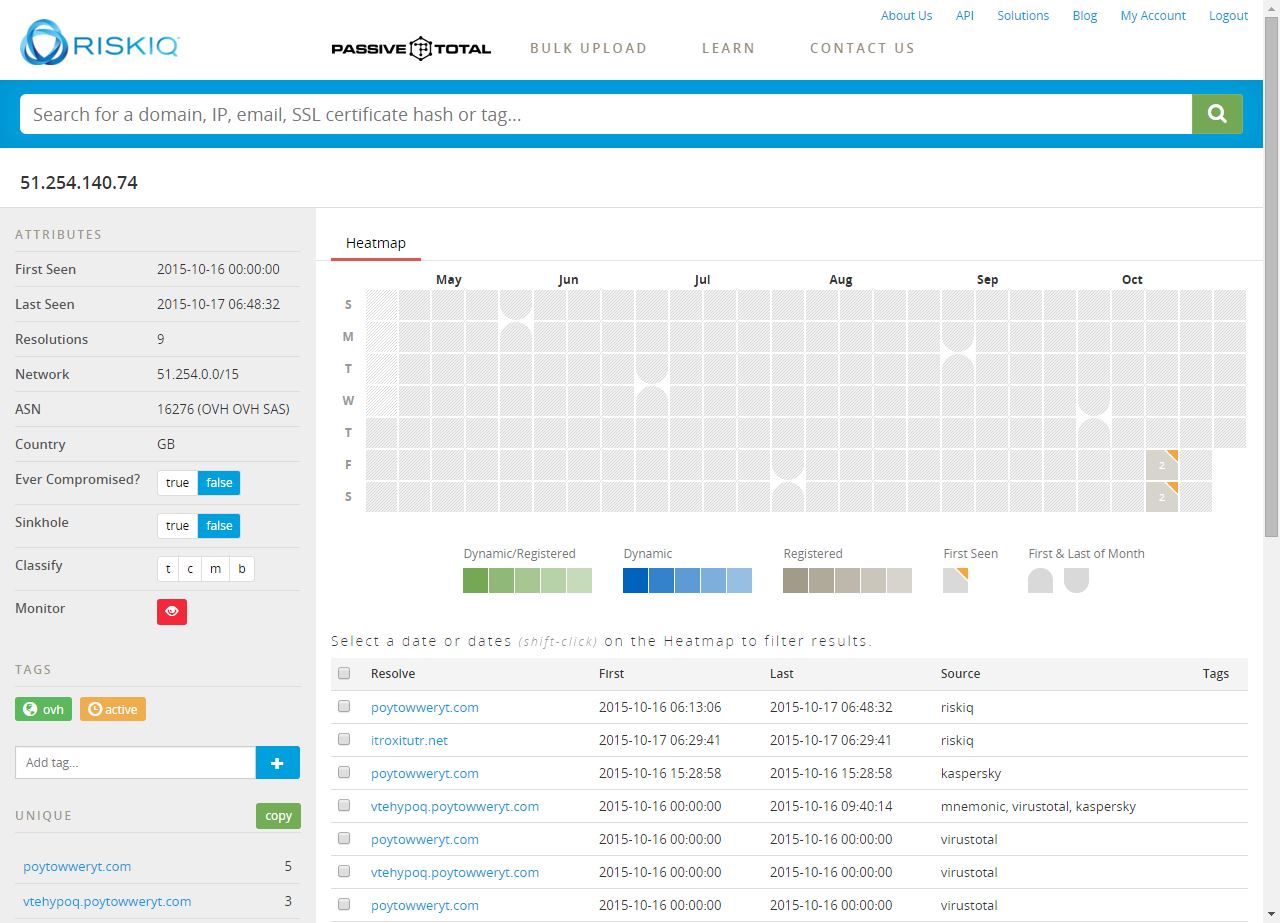Open BULK UPLOAD menu item
The height and width of the screenshot is (923, 1280).
589,48
